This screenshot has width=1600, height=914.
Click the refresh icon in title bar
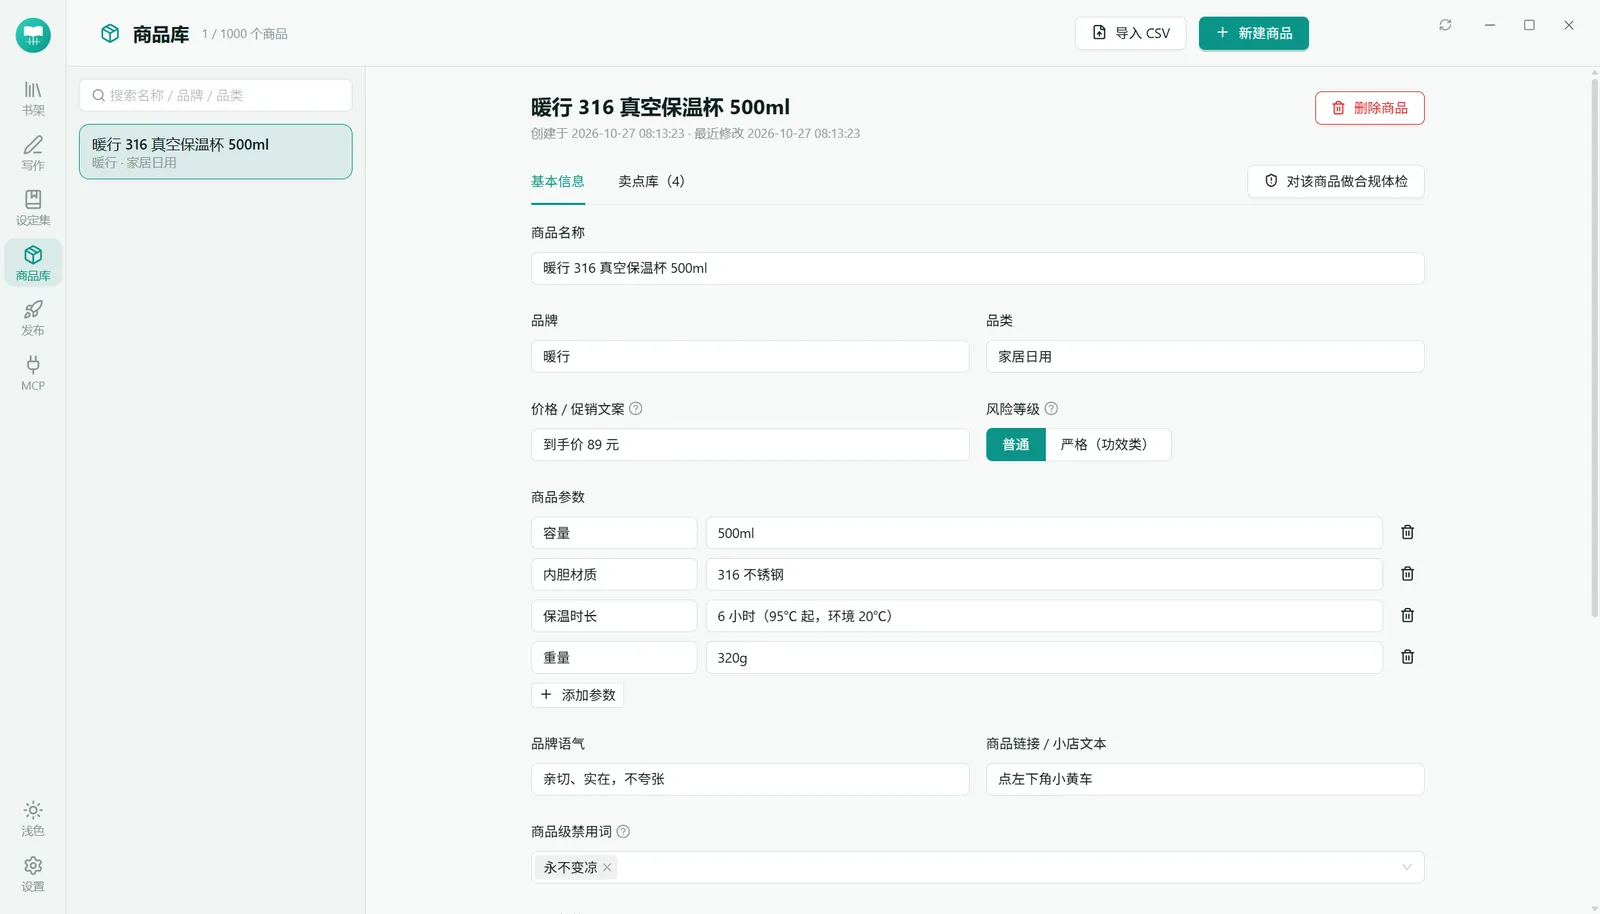pos(1445,25)
